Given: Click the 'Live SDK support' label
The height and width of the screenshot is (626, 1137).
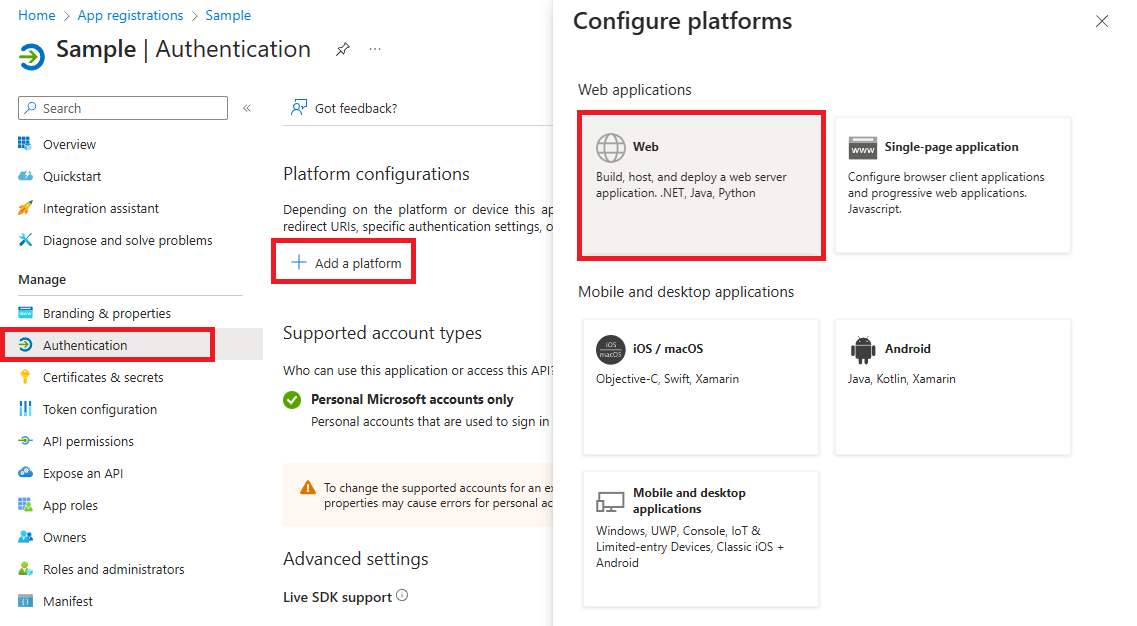Looking at the screenshot, I should coord(337,597).
